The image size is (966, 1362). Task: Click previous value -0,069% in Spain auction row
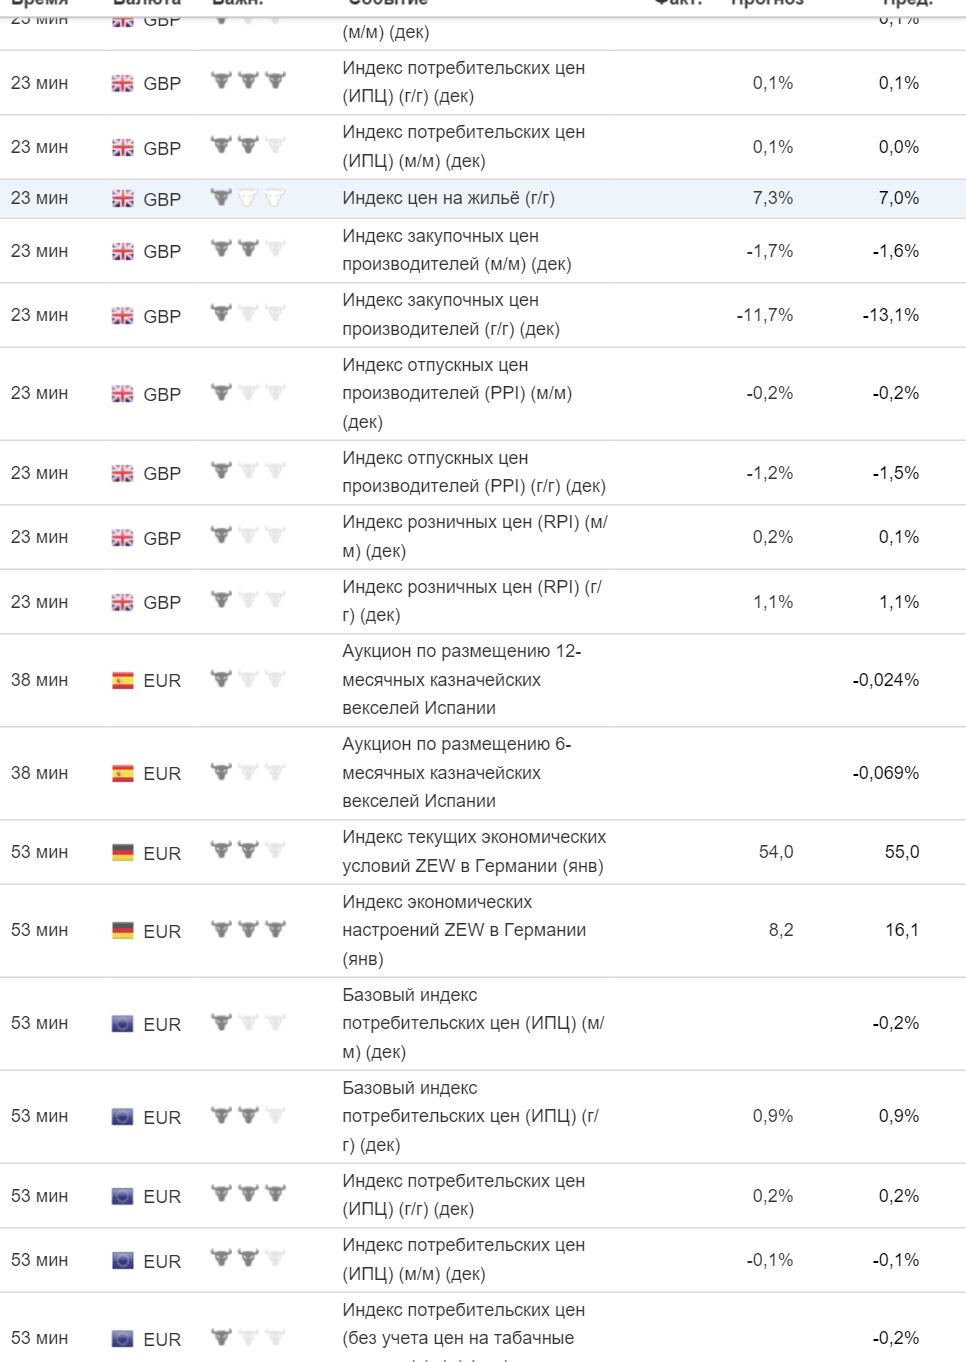tap(885, 773)
